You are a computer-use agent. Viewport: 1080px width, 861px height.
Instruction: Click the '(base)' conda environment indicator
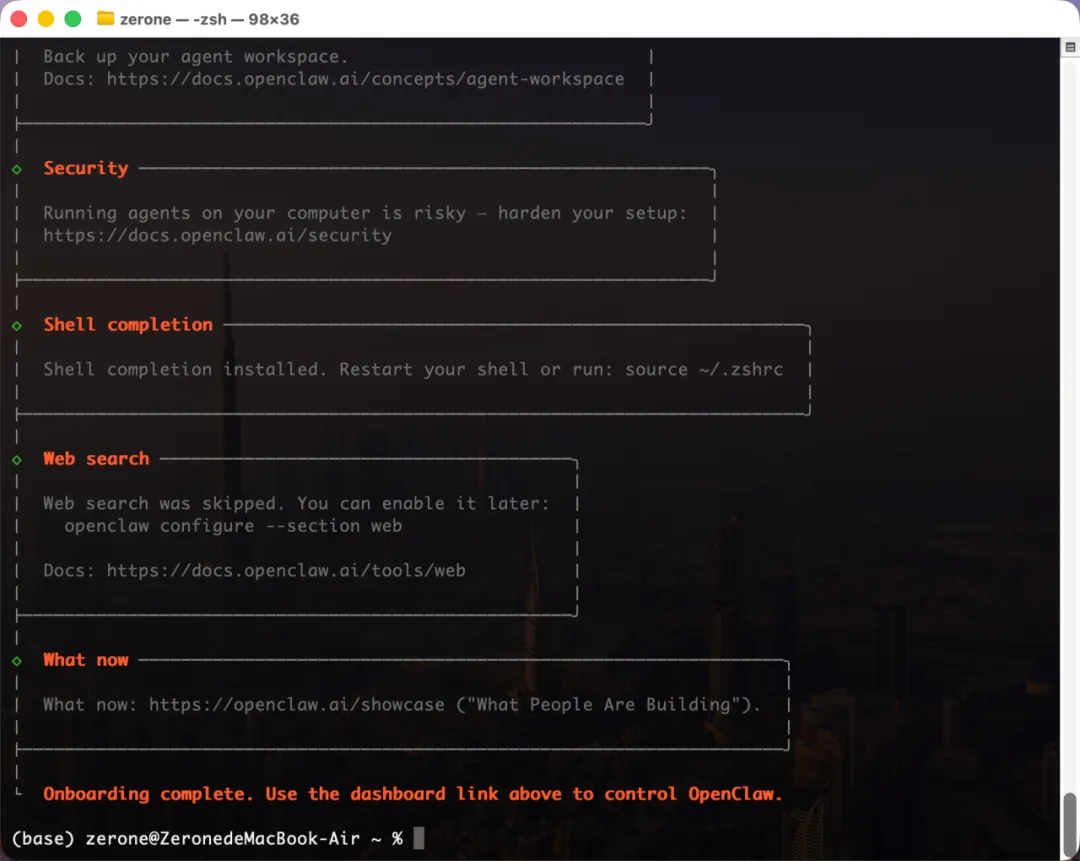click(x=43, y=839)
